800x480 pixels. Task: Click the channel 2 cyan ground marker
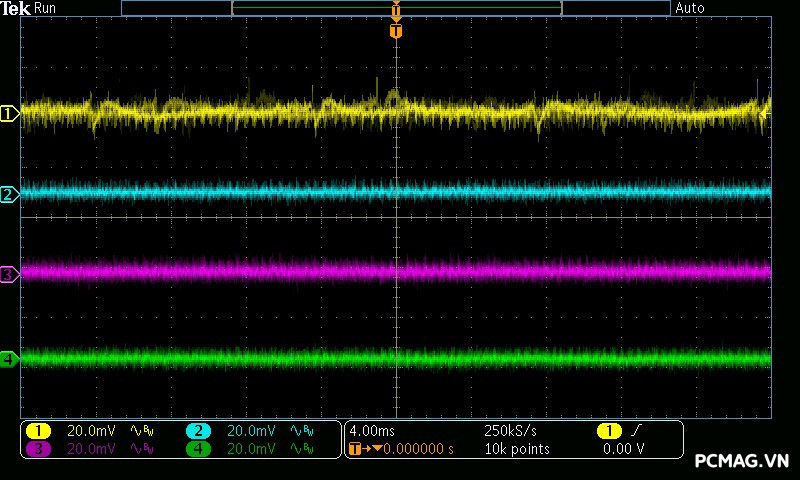click(x=9, y=194)
